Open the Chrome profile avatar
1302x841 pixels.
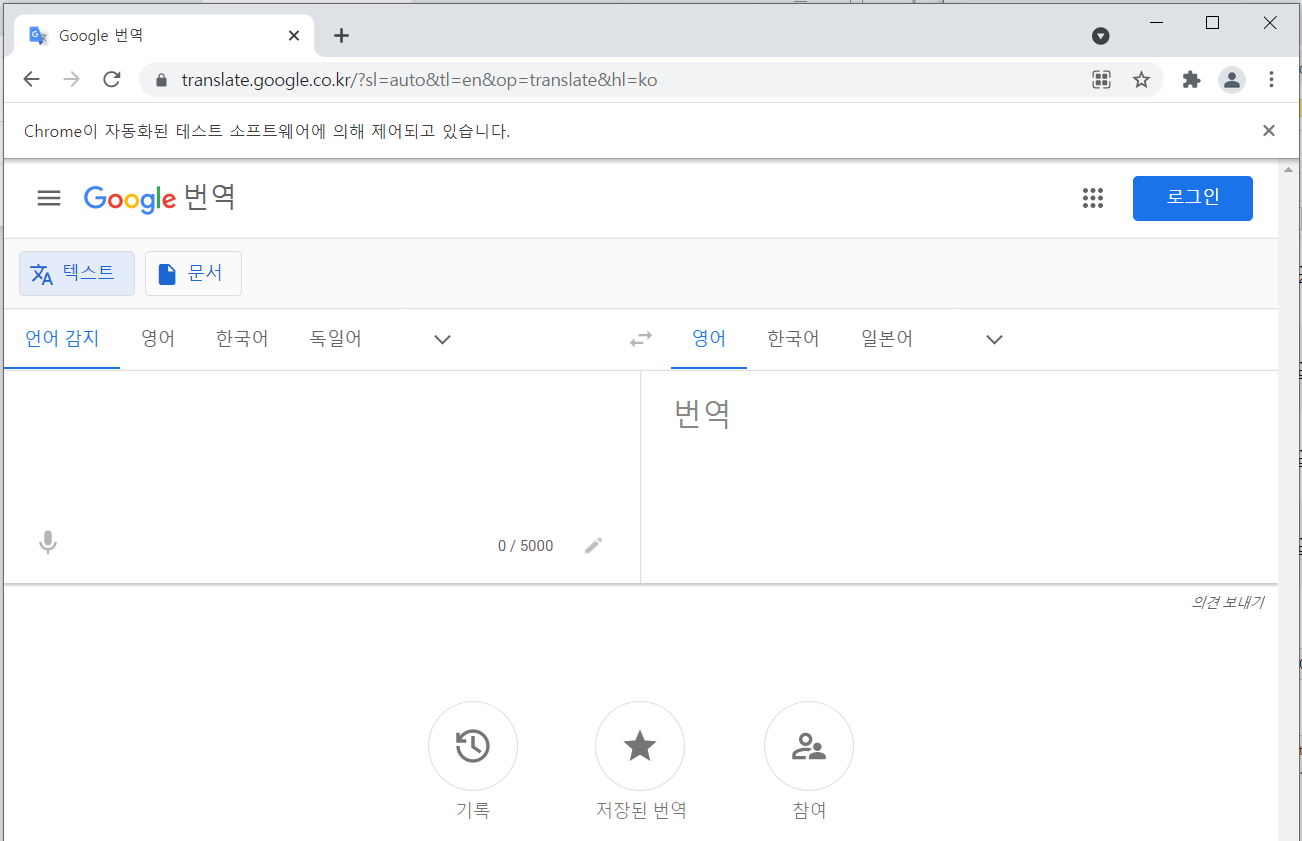(x=1231, y=80)
